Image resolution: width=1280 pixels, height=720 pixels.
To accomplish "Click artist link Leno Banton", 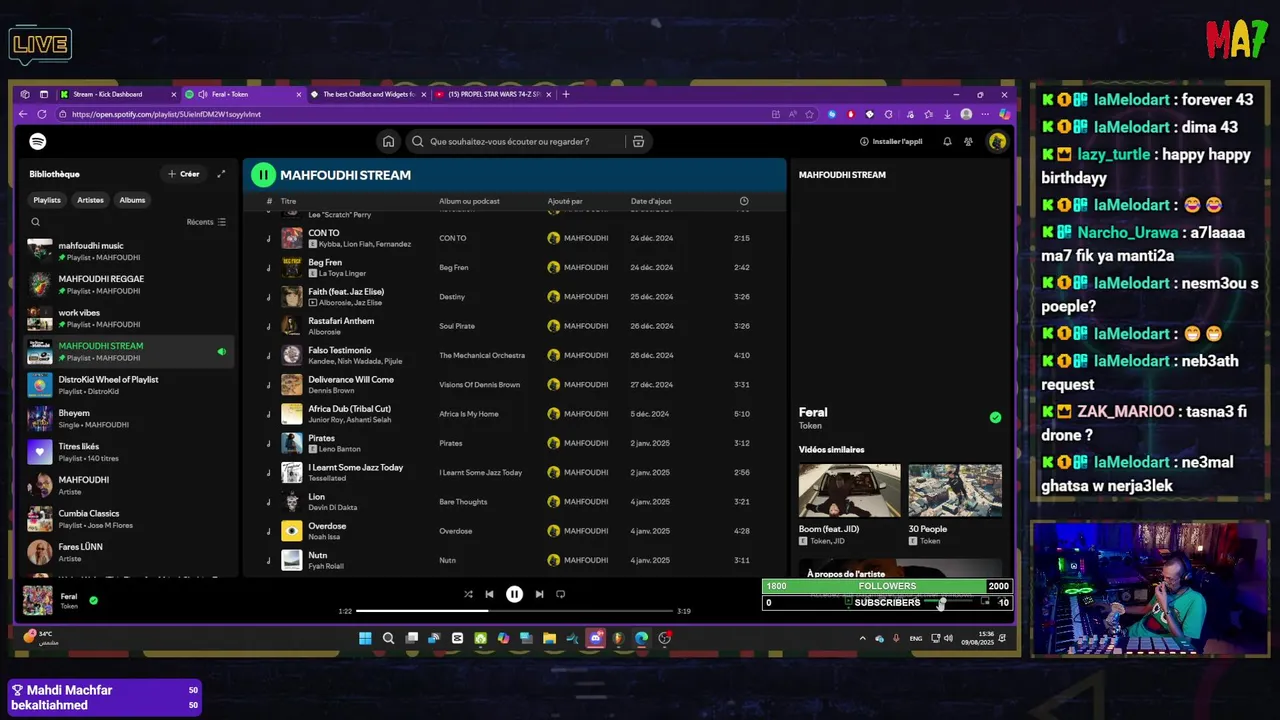I will (339, 449).
